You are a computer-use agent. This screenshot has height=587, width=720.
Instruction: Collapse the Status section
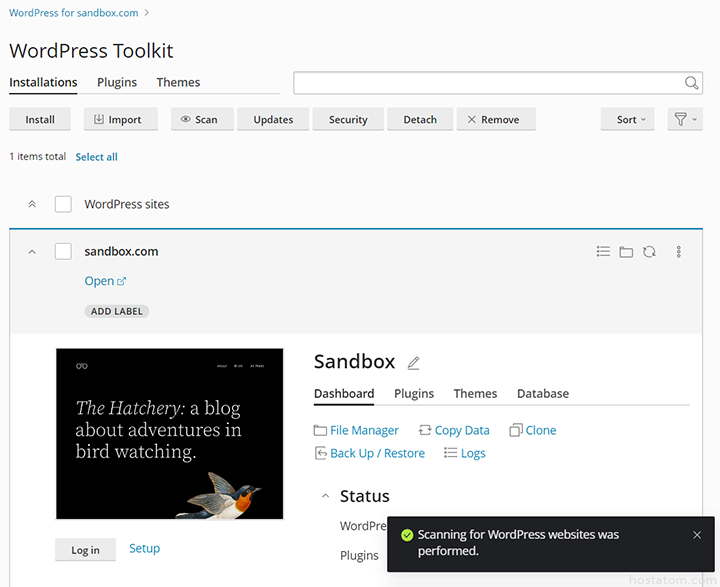pos(325,496)
